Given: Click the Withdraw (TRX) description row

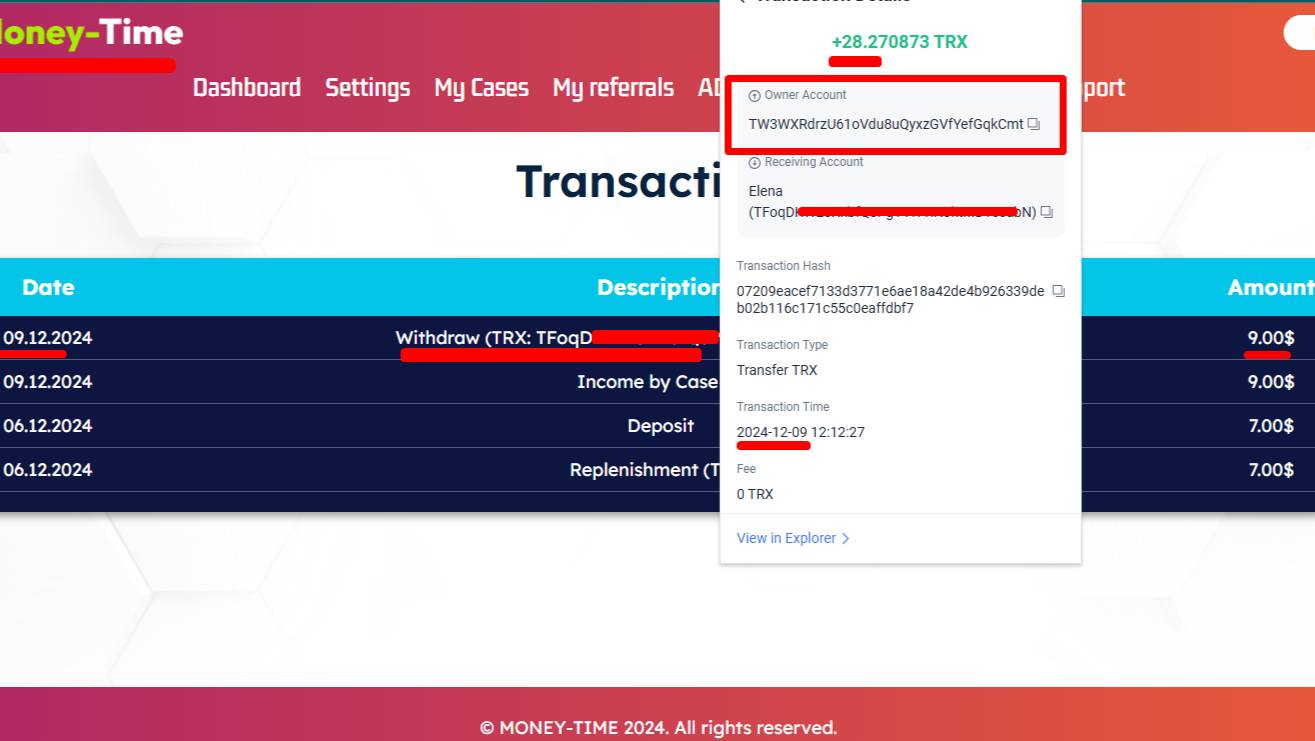Looking at the screenshot, I should coord(557,338).
